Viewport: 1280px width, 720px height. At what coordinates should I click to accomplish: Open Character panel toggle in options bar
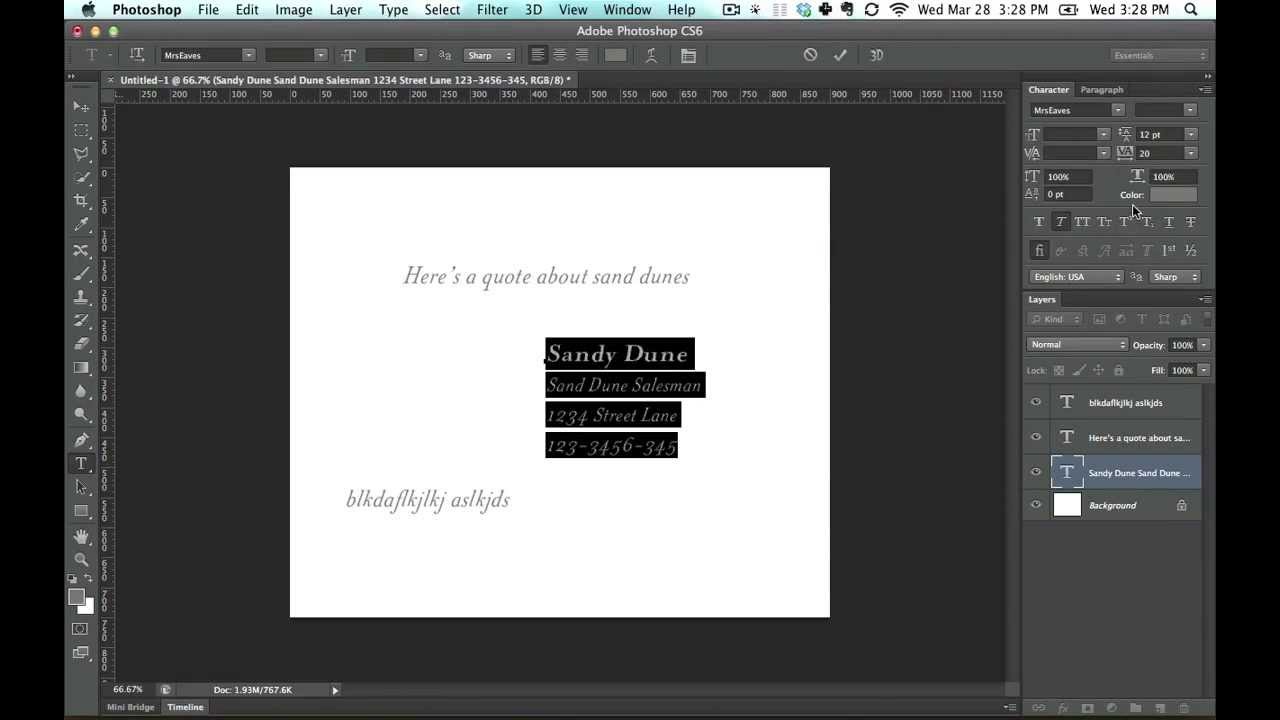pos(688,55)
